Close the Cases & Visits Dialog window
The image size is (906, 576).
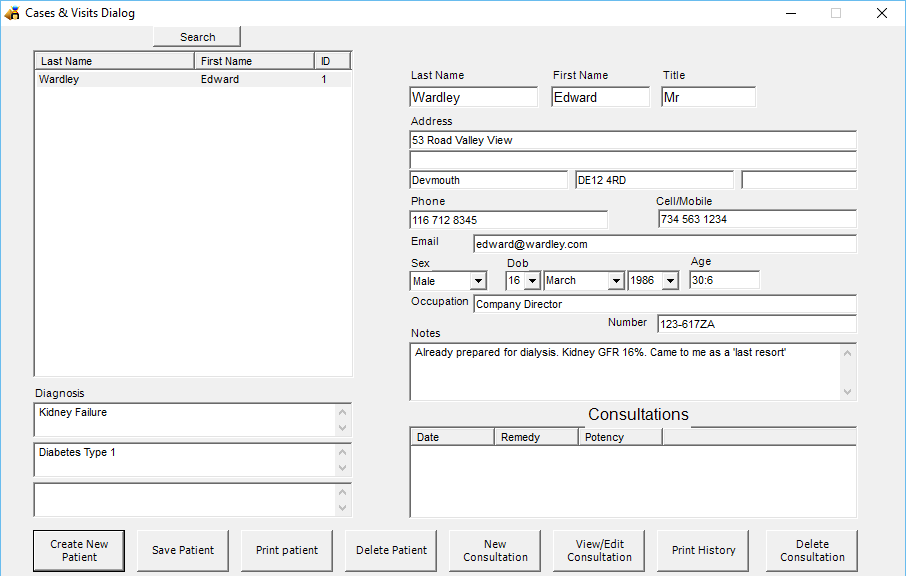point(882,13)
